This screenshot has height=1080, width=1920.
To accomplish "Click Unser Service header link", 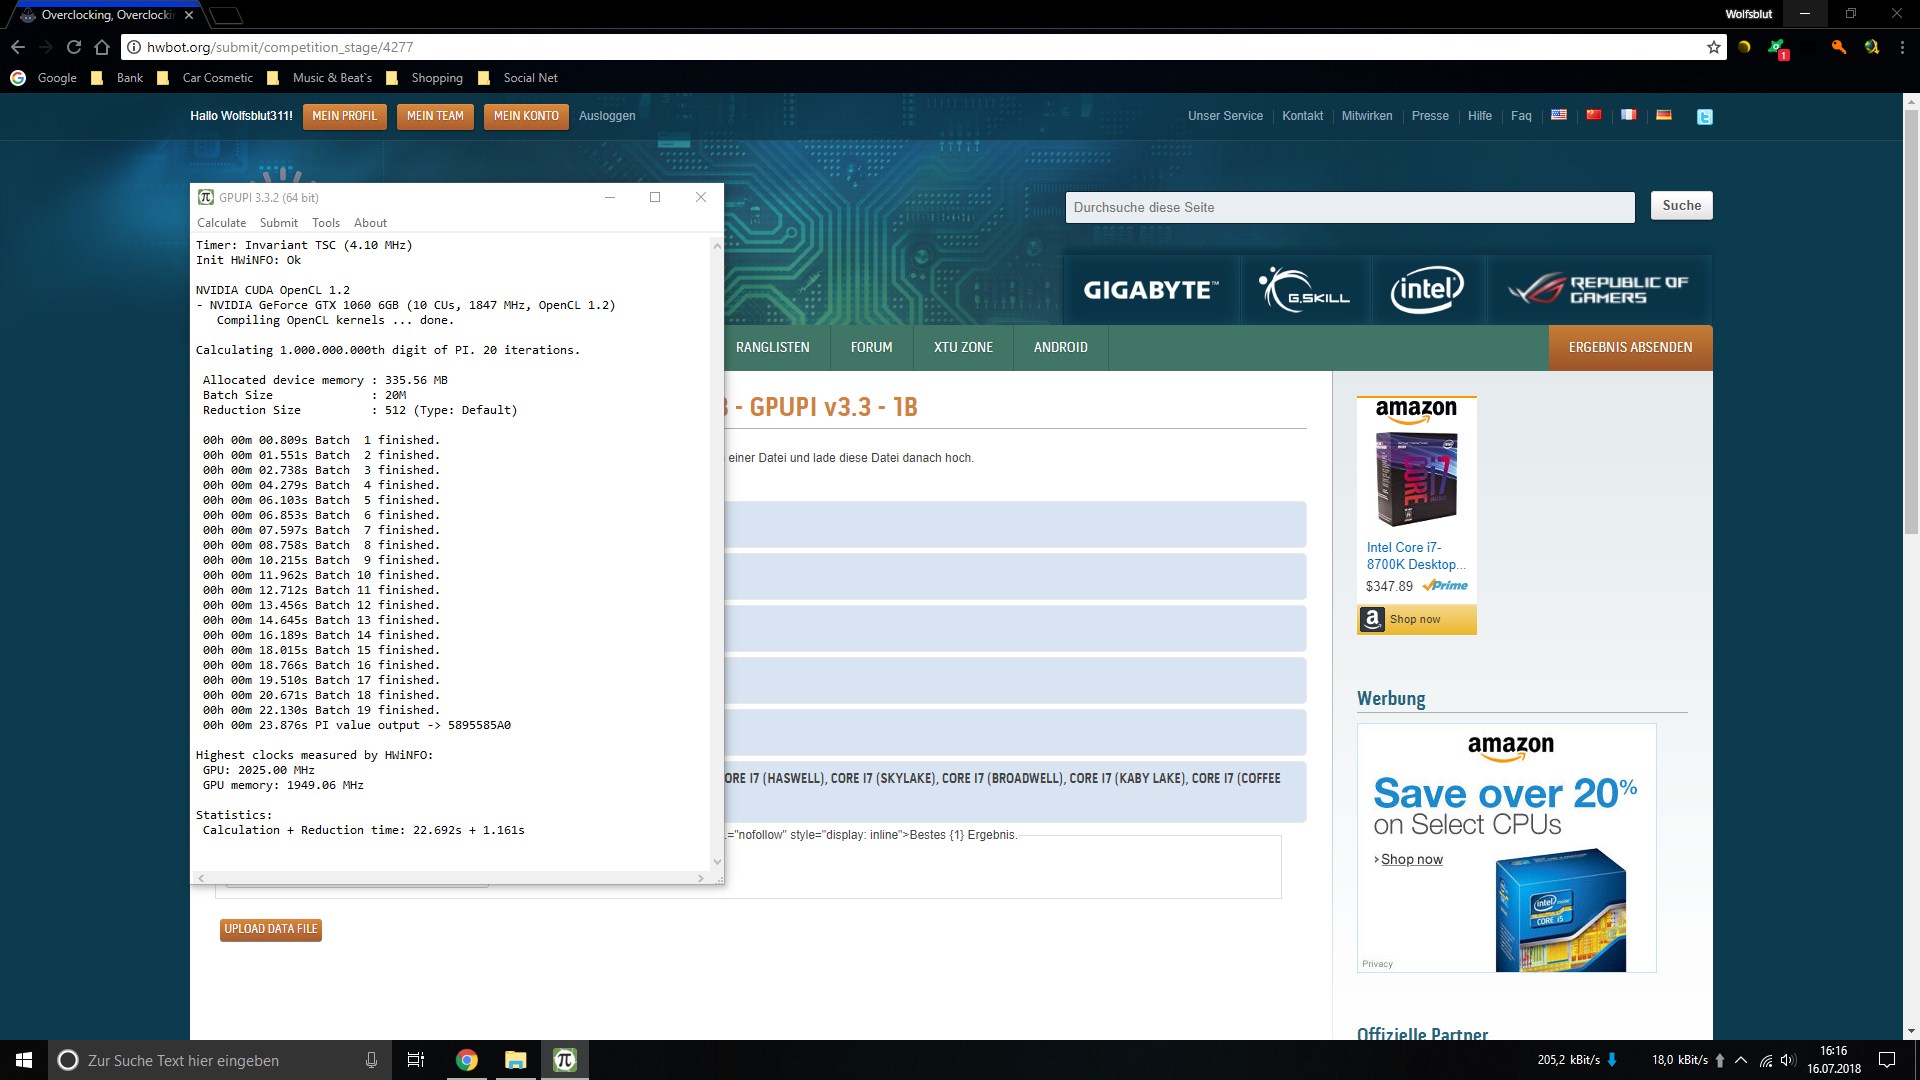I will (1225, 116).
